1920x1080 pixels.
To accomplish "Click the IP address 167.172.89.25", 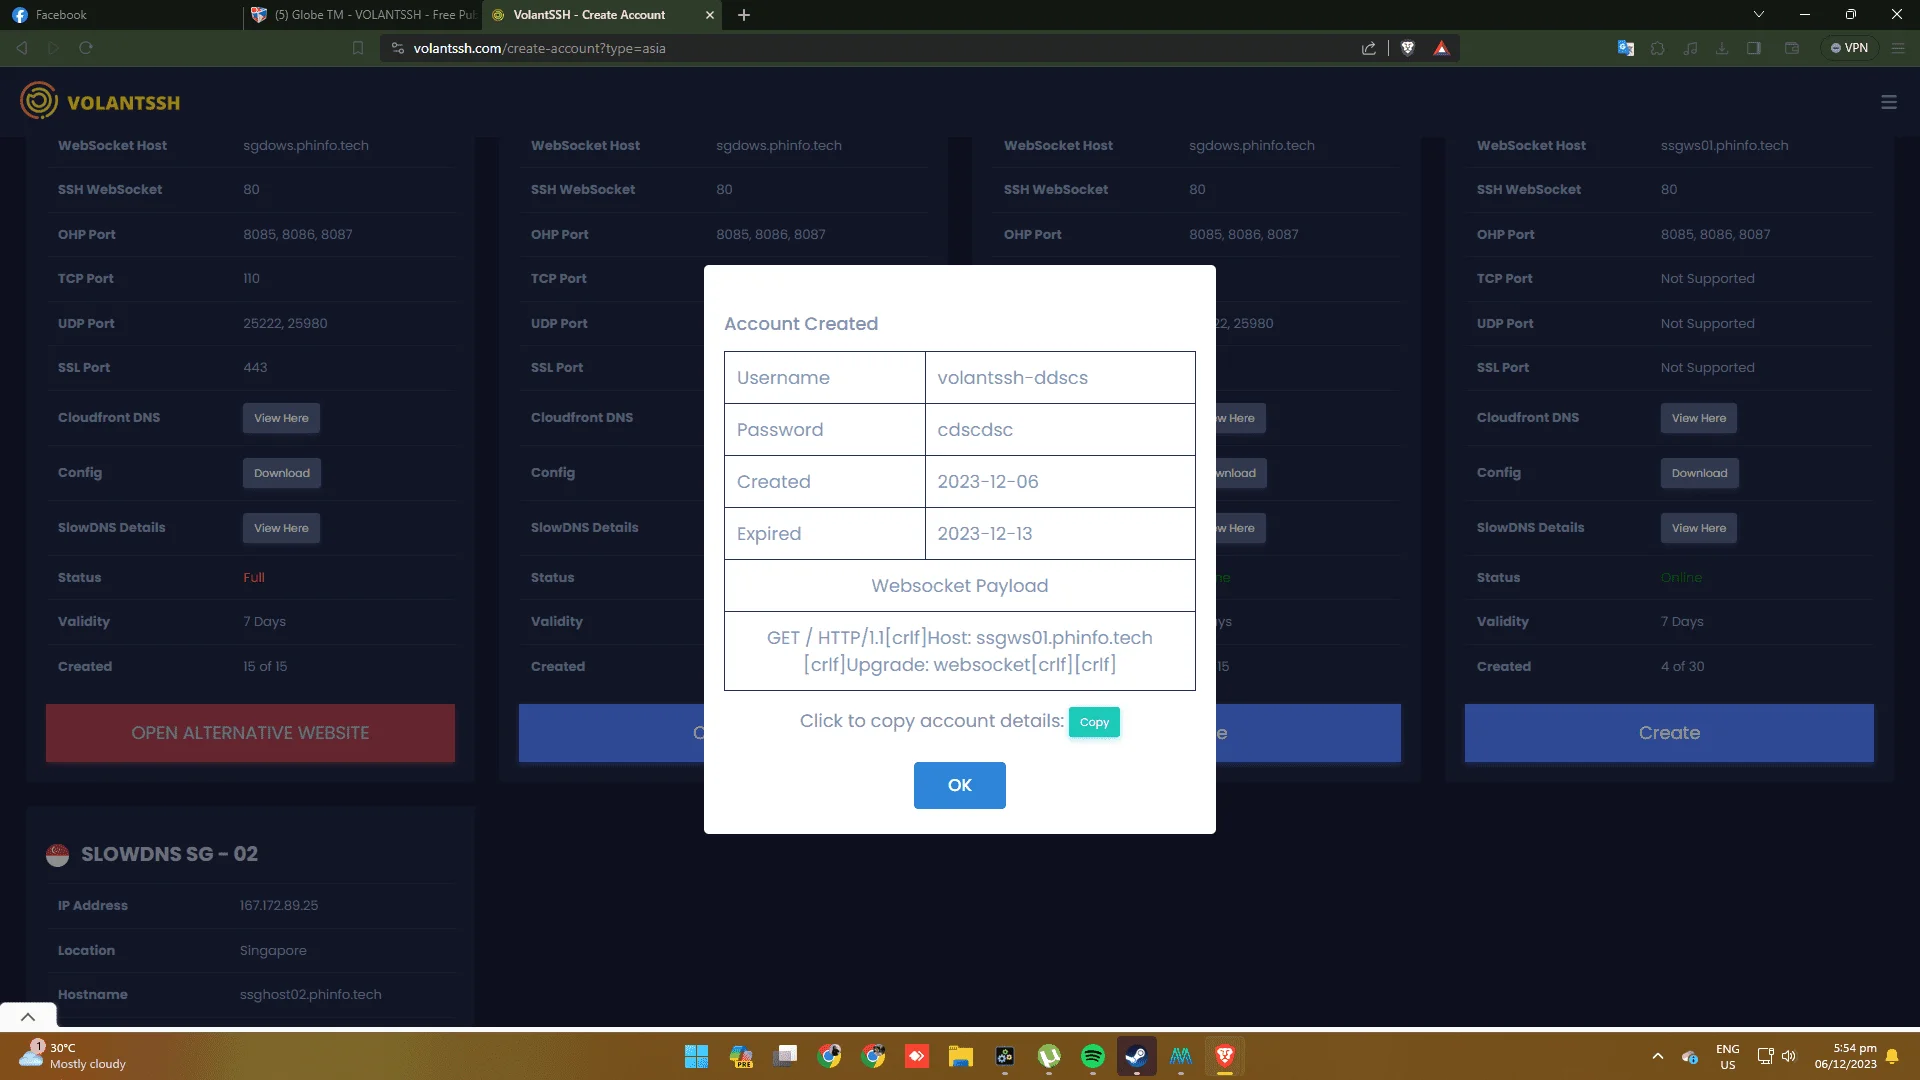I will point(279,906).
